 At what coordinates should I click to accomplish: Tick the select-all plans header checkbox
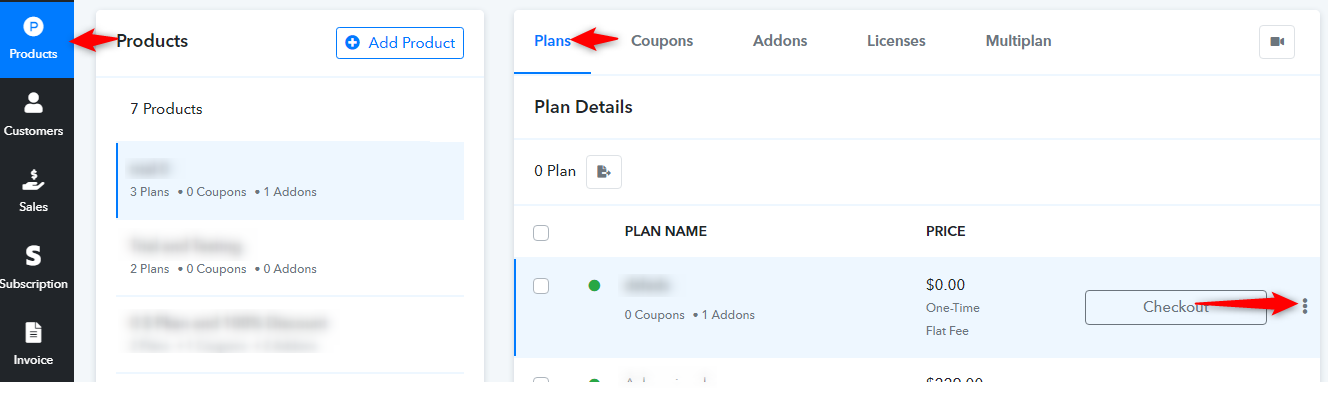click(x=541, y=233)
